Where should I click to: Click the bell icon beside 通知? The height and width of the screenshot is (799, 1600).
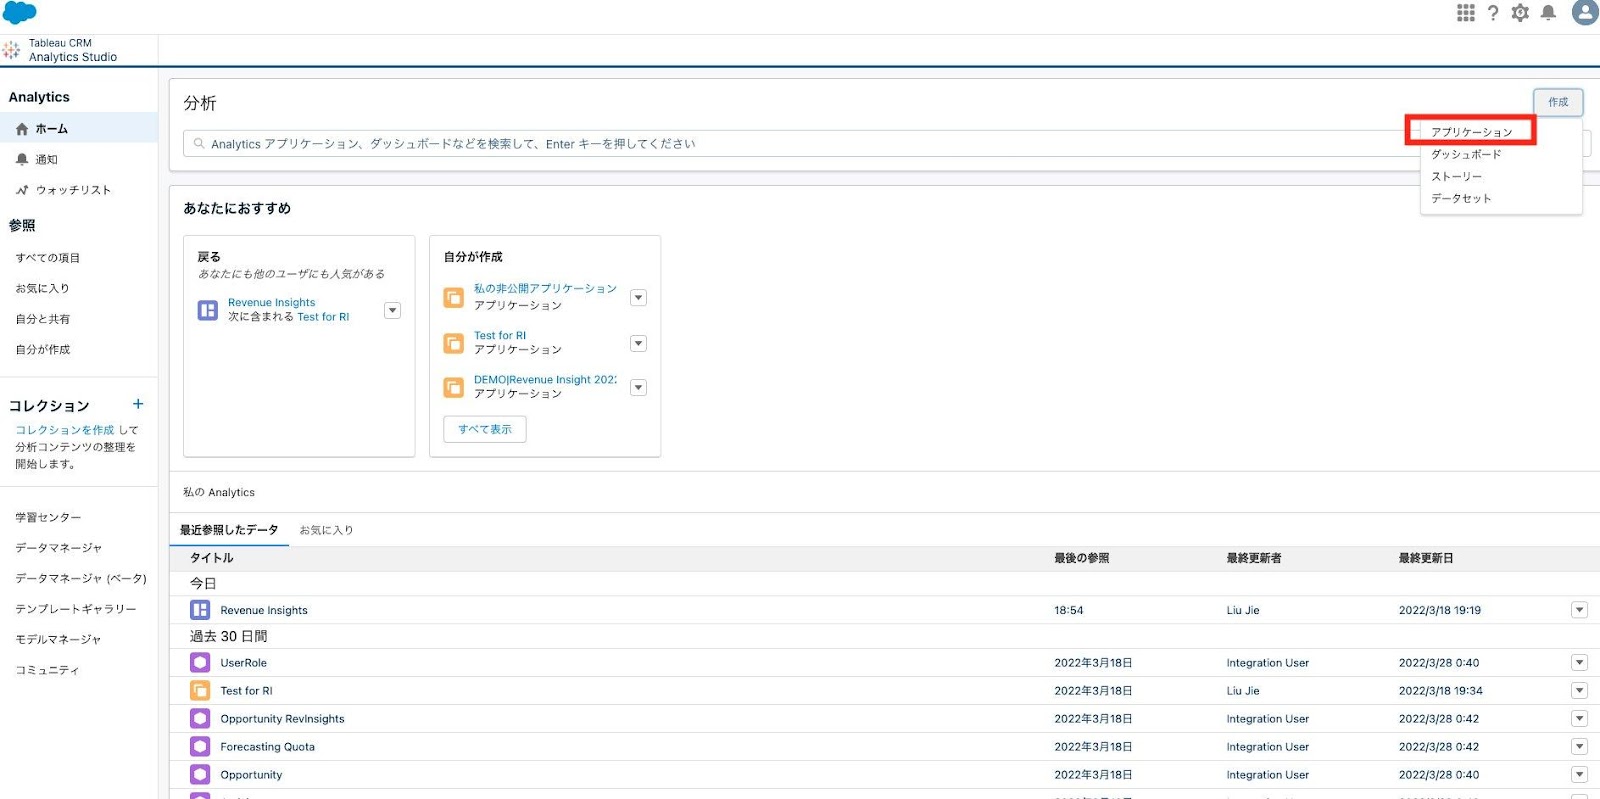click(22, 159)
